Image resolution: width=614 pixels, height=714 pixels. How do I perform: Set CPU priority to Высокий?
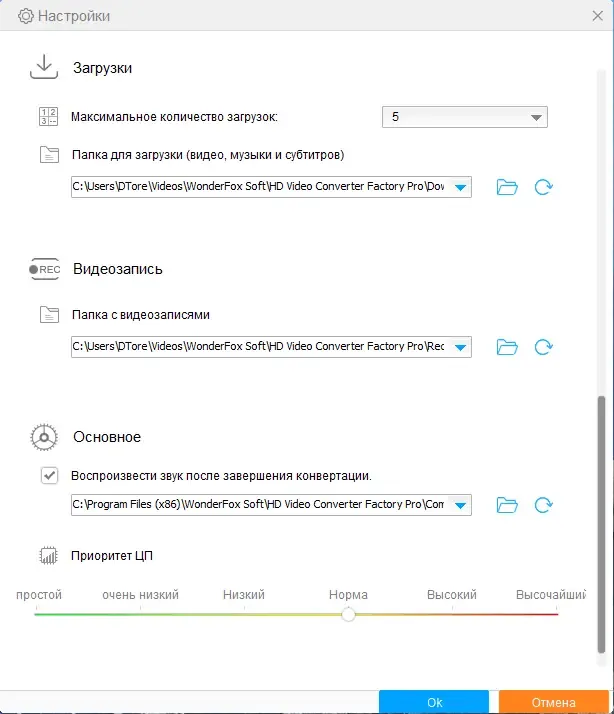click(452, 614)
